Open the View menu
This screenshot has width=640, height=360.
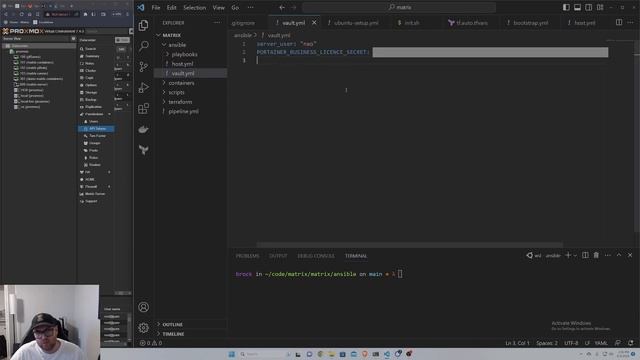(218, 7)
